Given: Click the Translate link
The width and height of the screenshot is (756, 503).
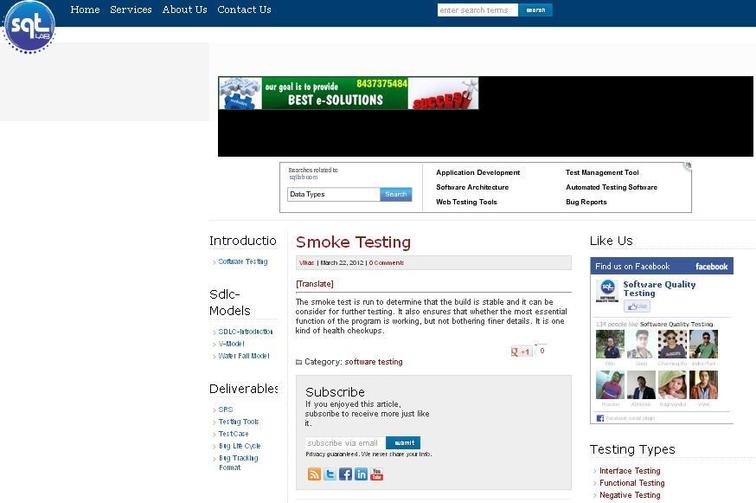Looking at the screenshot, I should pos(314,284).
